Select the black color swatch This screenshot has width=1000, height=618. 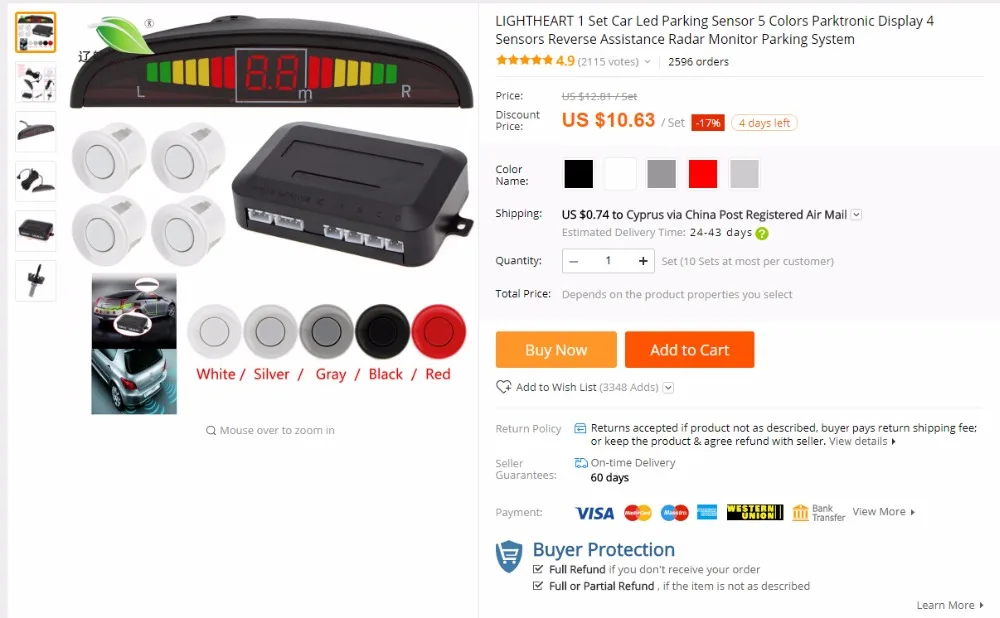point(578,173)
